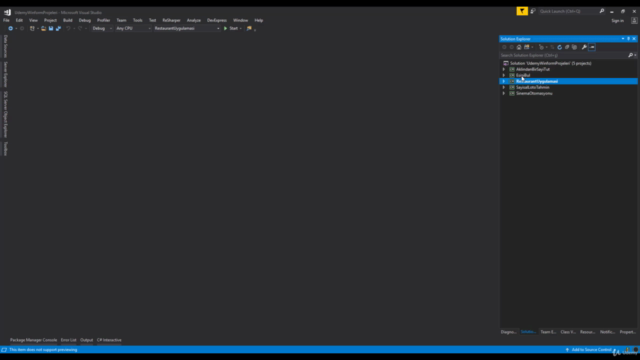Open the collapsed Toolbox side tab
The image size is (640, 360).
(5, 149)
